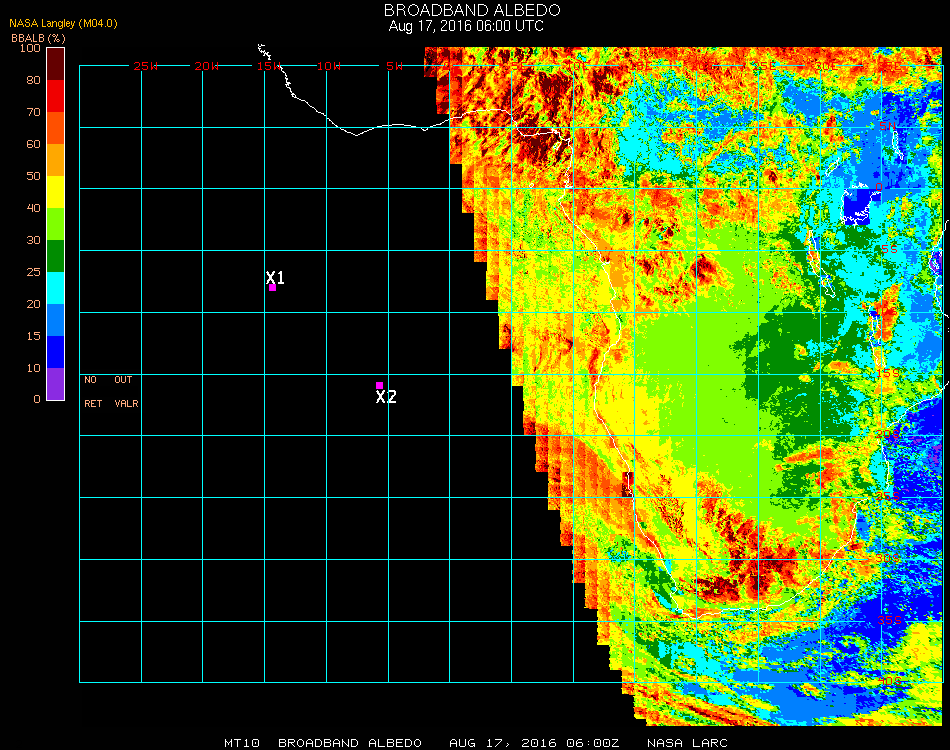Viewport: 950px width, 750px height.
Task: Click the BBALB (%) colorbar heading
Action: [x=38, y=37]
